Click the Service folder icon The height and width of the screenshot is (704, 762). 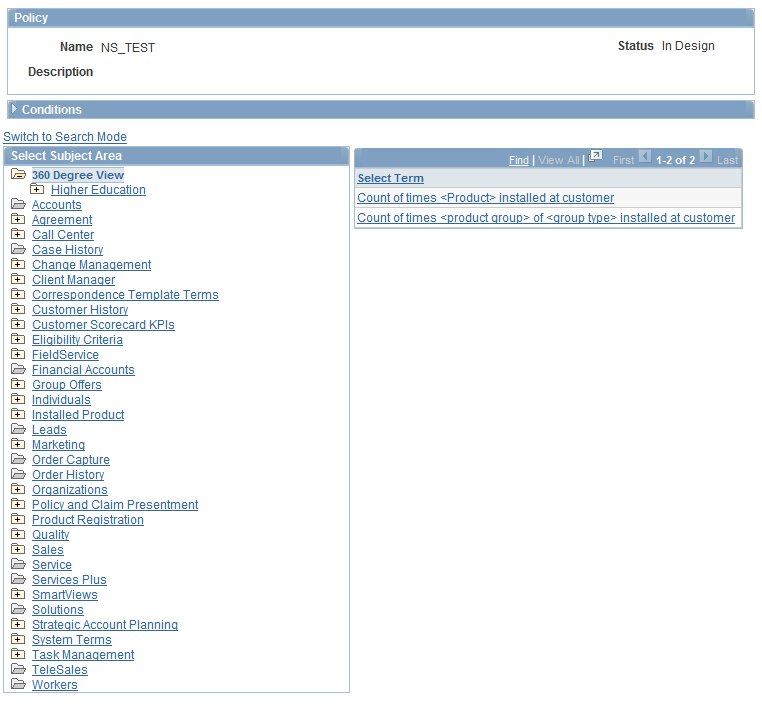(x=18, y=564)
